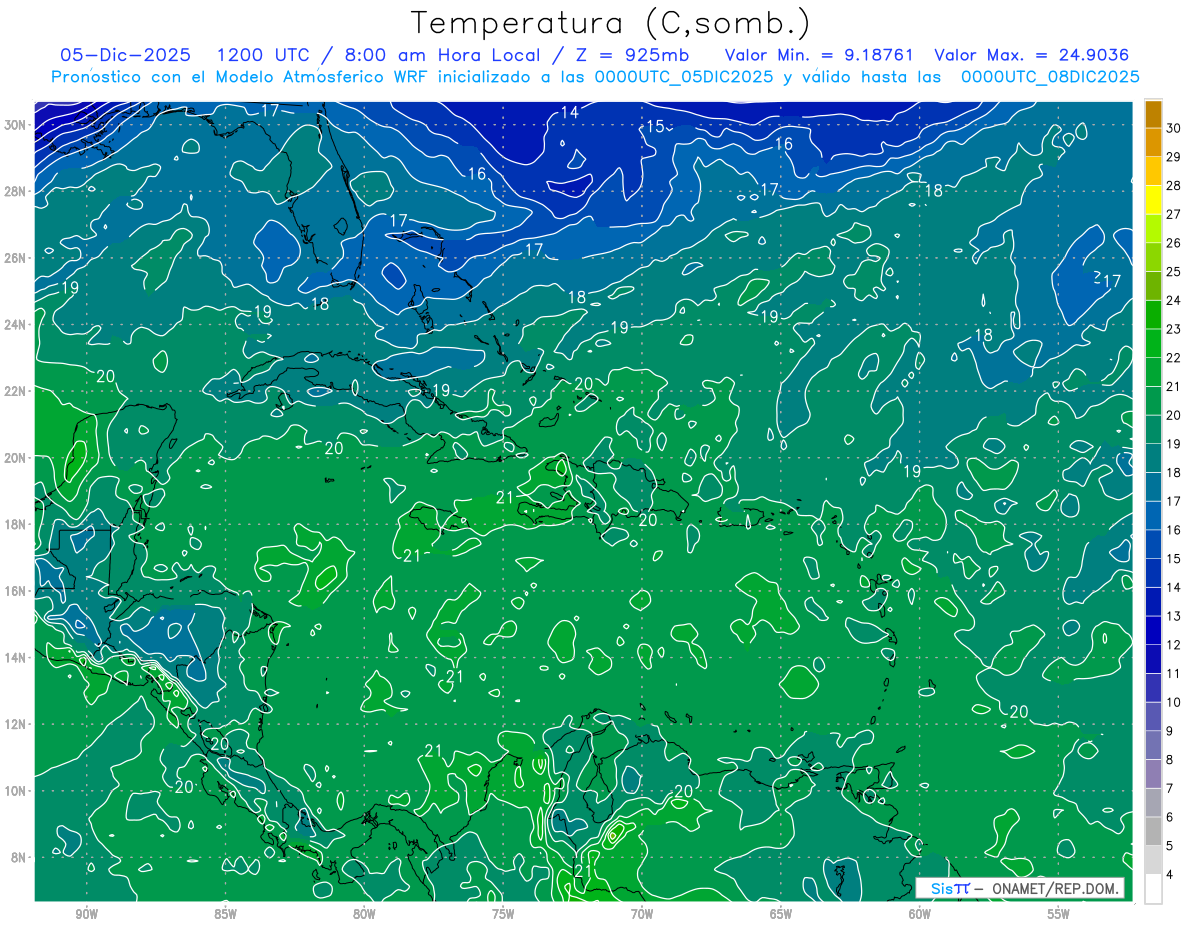The image size is (1200, 927).
Task: Click the '14' isotherm contour label on the map
Action: tap(569, 113)
